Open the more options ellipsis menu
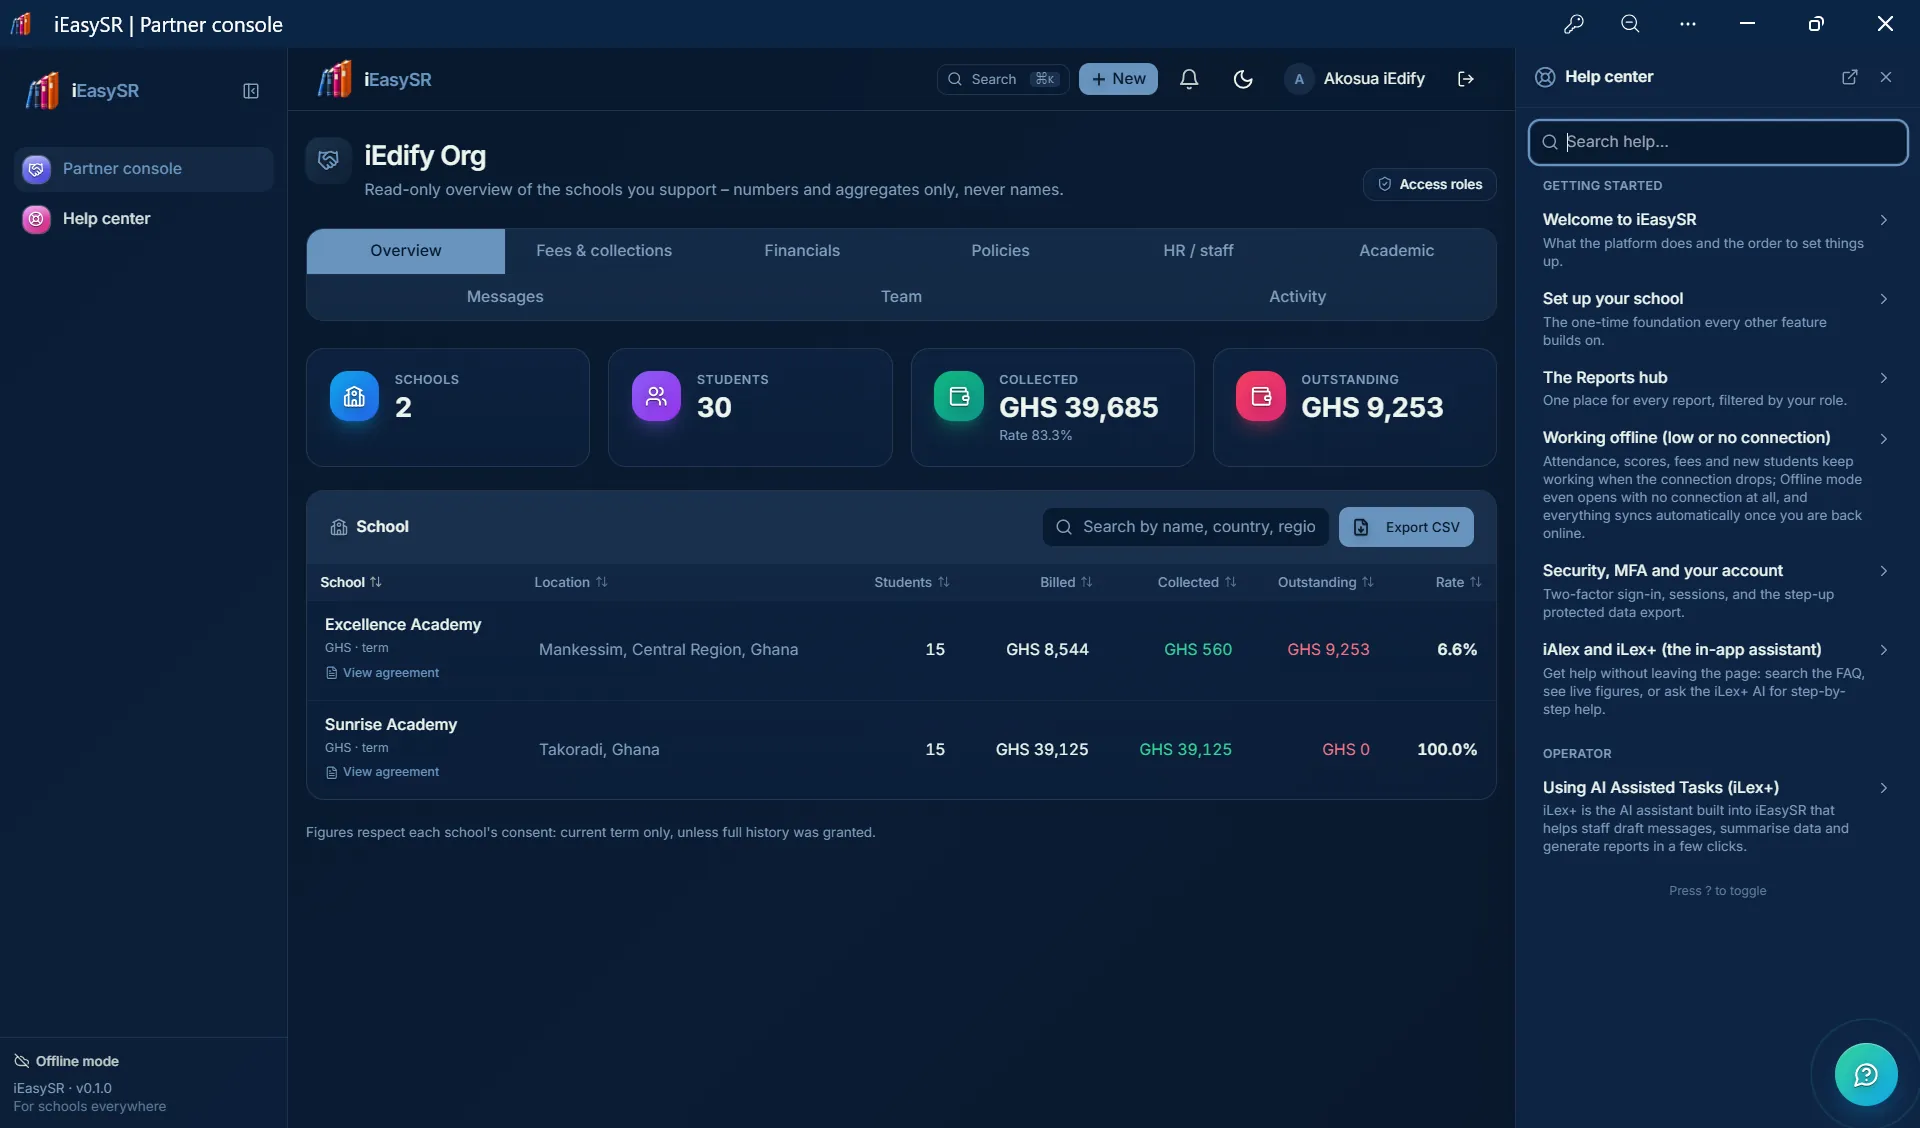 [1688, 24]
